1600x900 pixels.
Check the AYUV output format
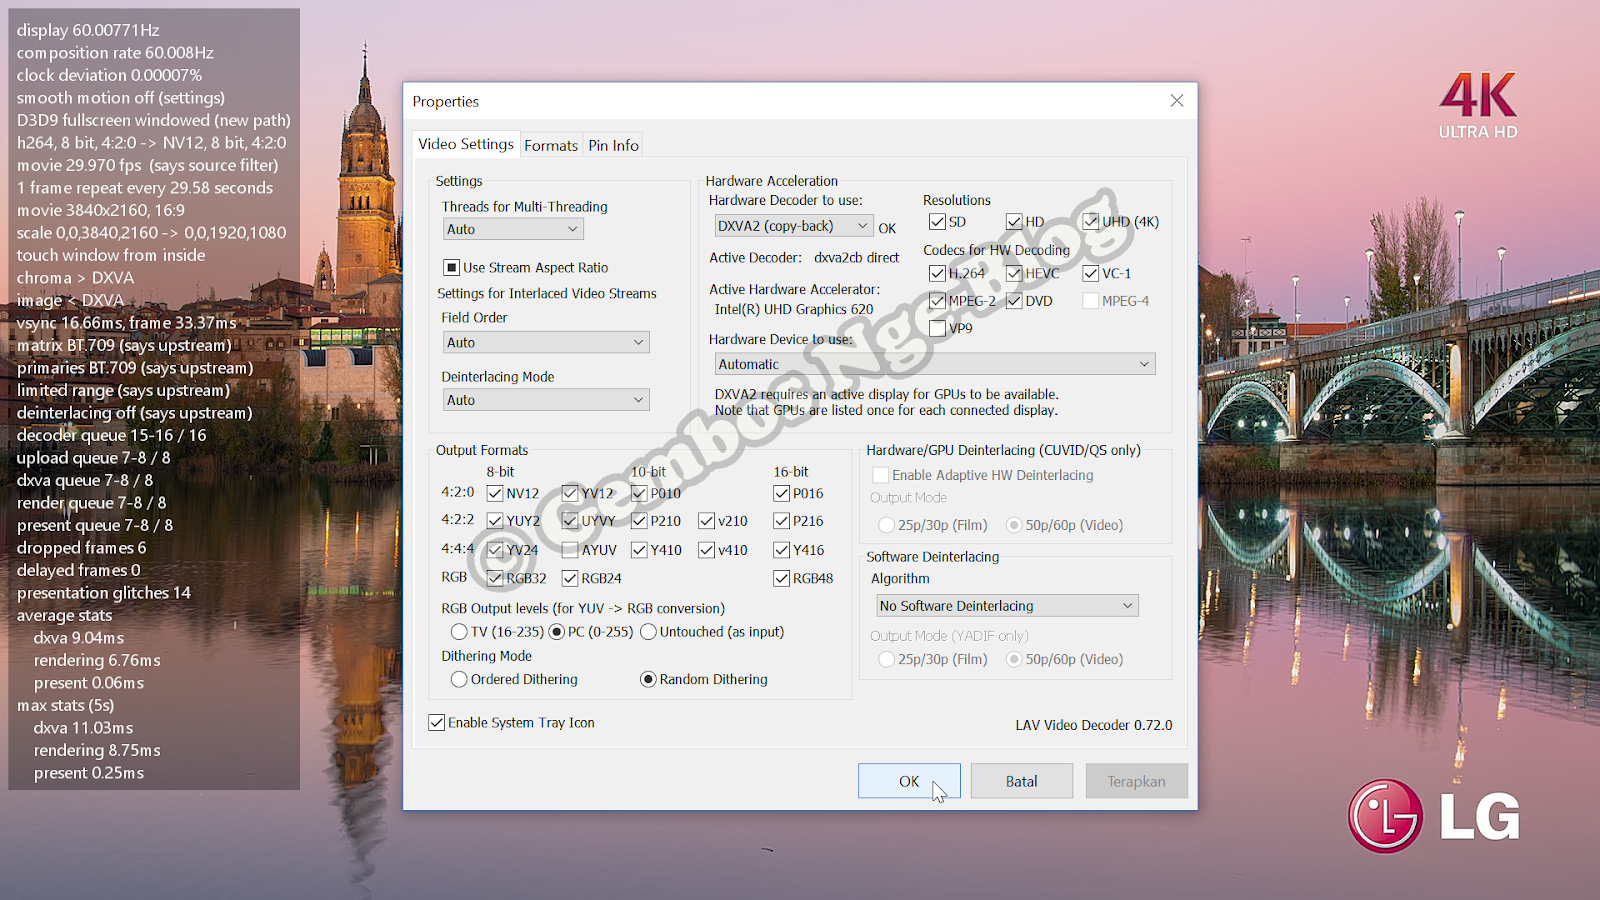[570, 549]
